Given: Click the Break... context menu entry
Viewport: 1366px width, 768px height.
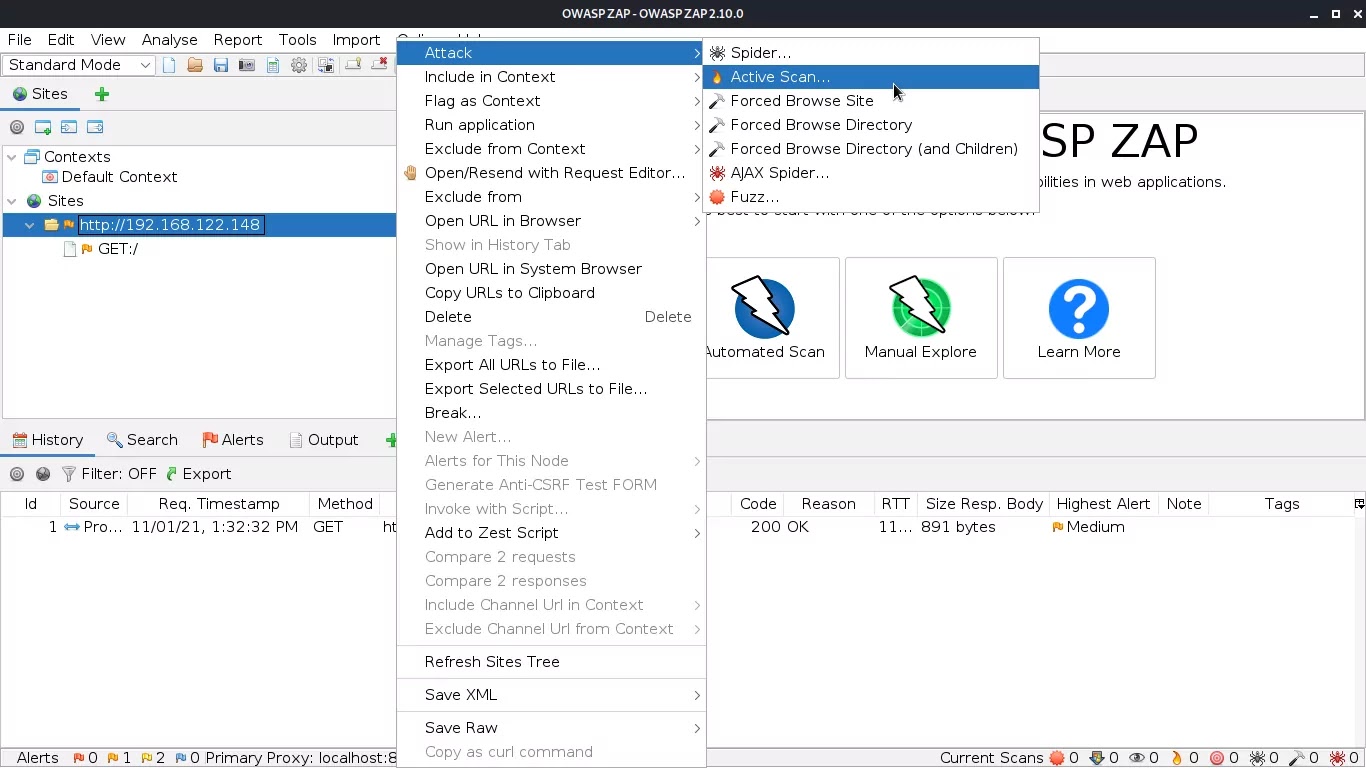Looking at the screenshot, I should click(551, 413).
